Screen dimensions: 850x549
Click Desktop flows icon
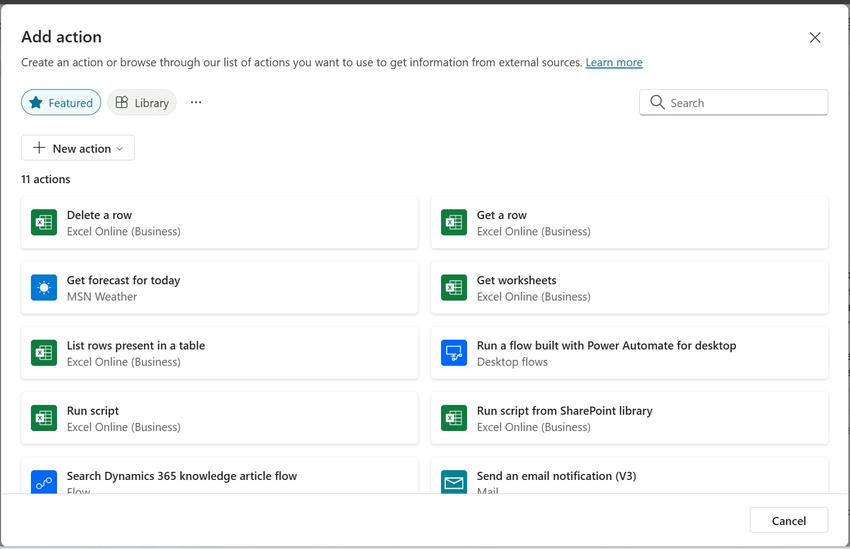tap(454, 353)
